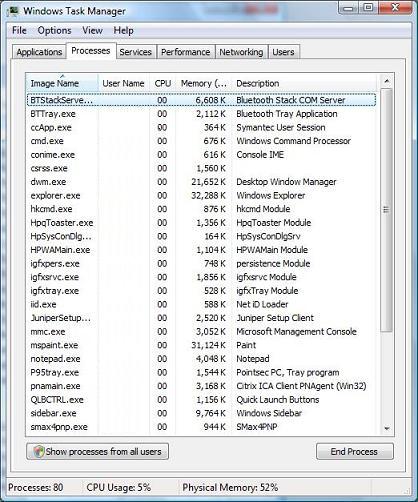The image size is (418, 502).
Task: Select the HpSysConDlg... process
Action: tap(201, 236)
